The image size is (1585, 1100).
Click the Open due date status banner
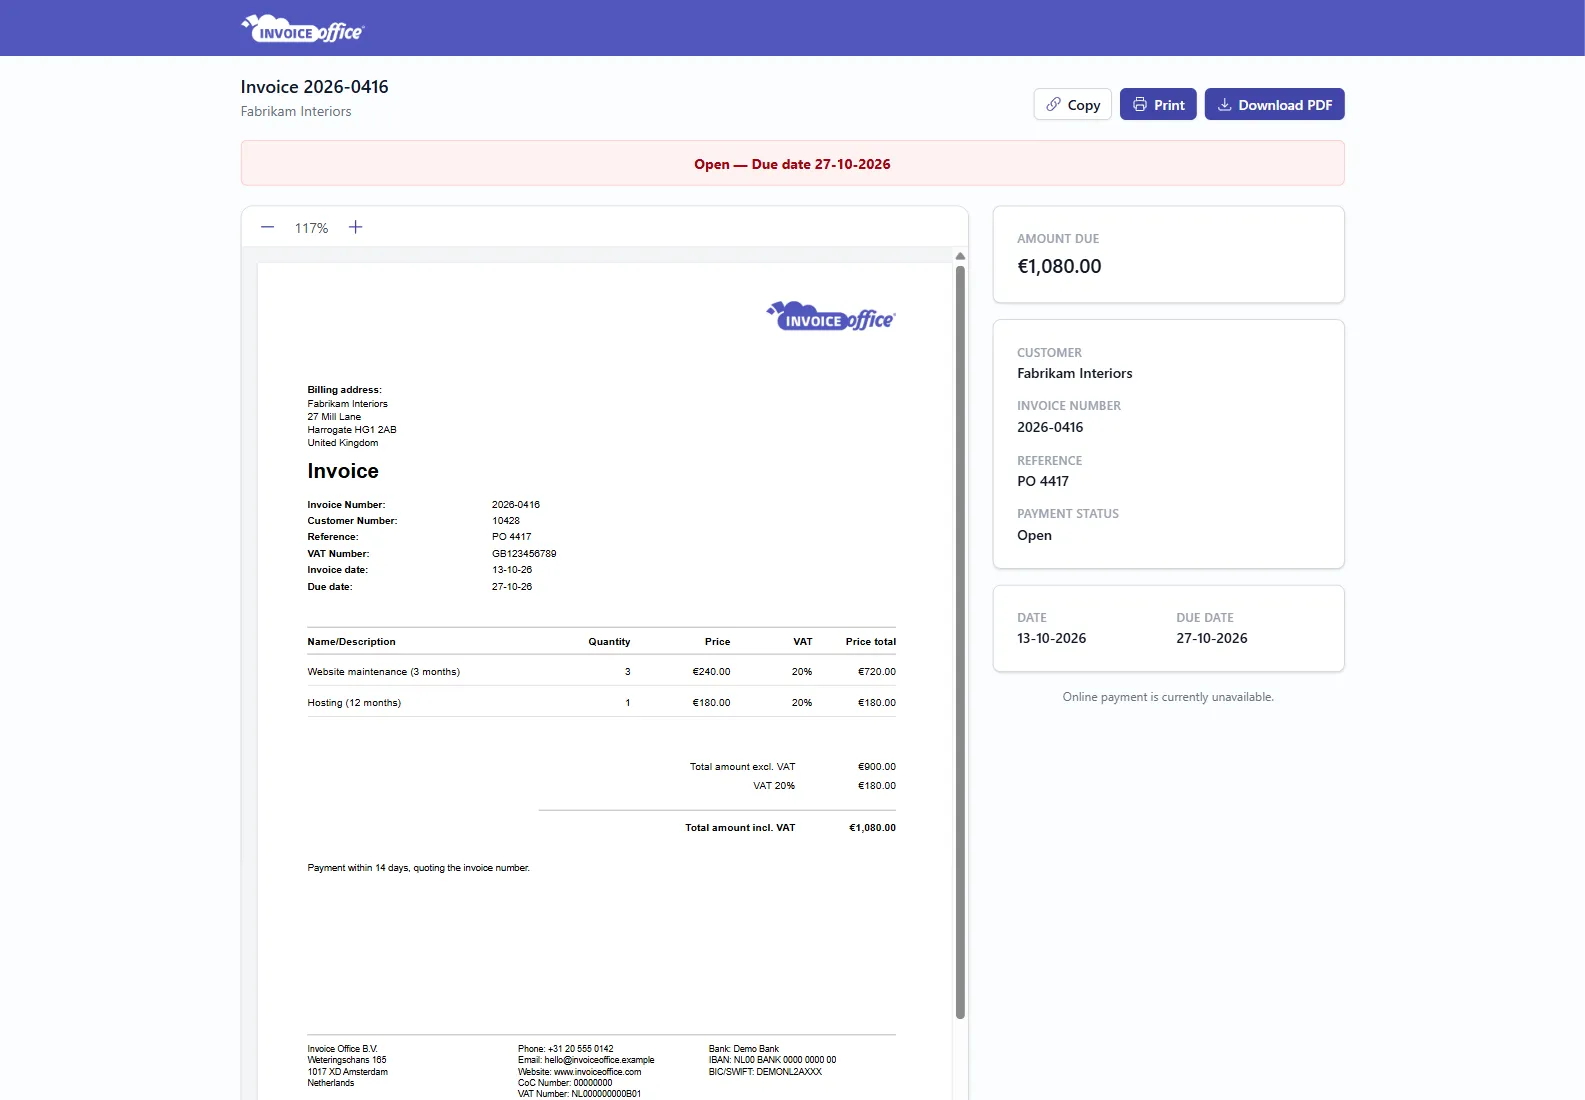792,163
